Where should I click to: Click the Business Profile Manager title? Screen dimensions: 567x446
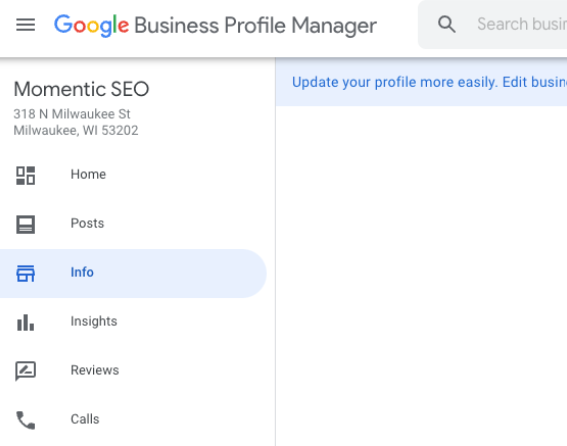click(255, 25)
